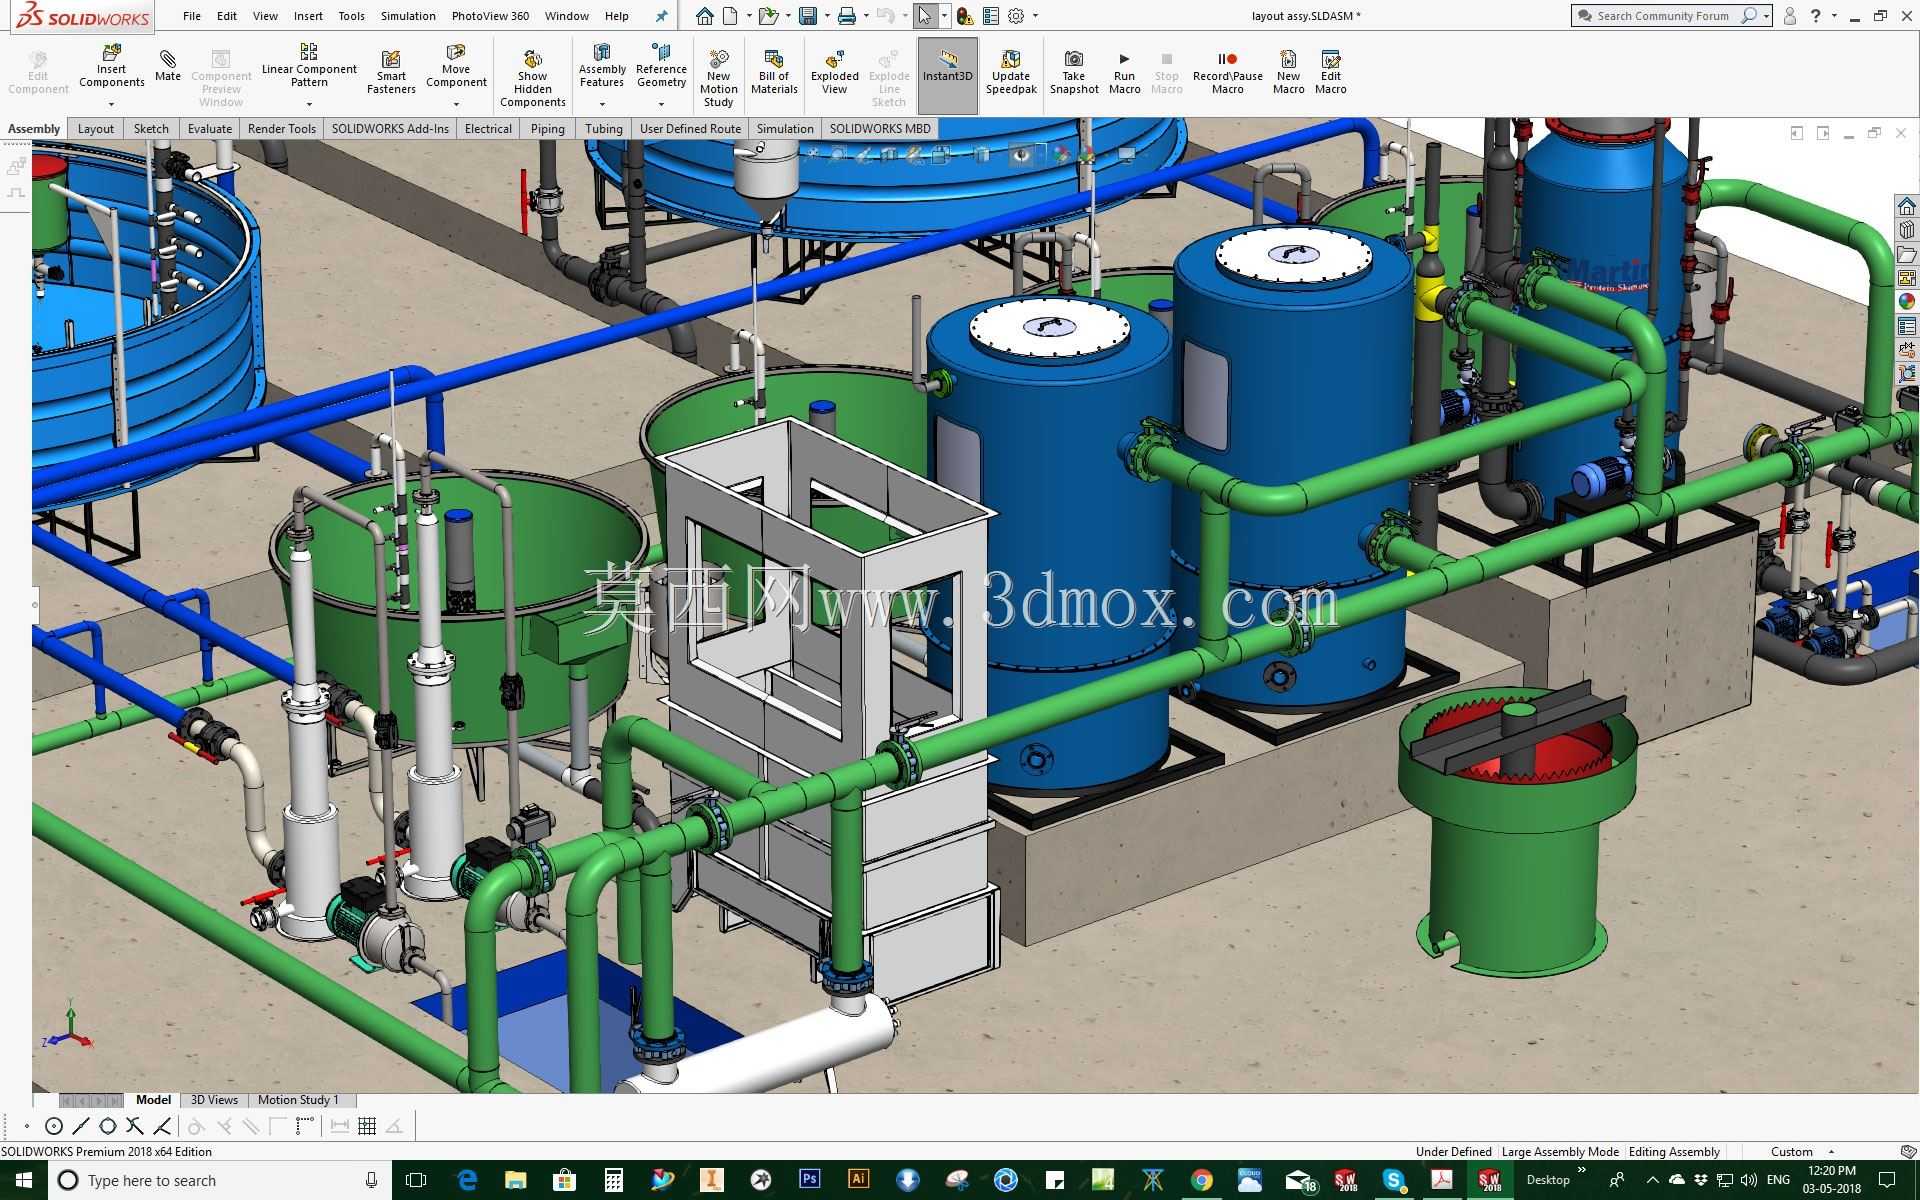Open the Appearances color ball in task pane

[1906, 302]
